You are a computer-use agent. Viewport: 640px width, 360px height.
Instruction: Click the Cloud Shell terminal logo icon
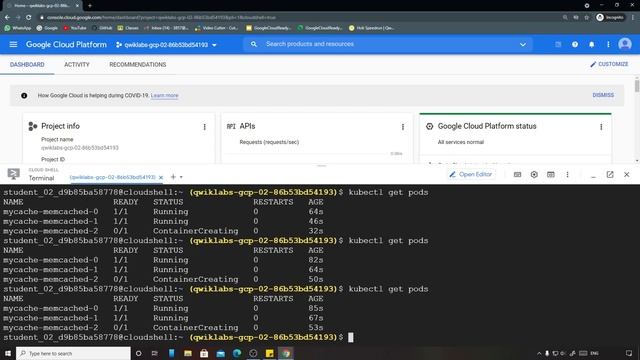tap(13, 174)
